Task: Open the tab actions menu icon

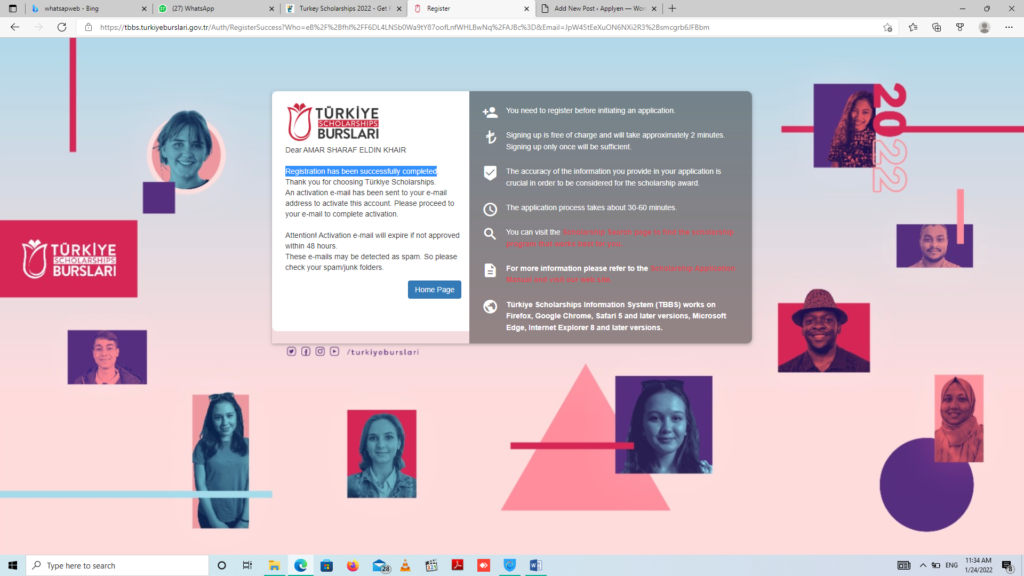Action: (x=12, y=8)
